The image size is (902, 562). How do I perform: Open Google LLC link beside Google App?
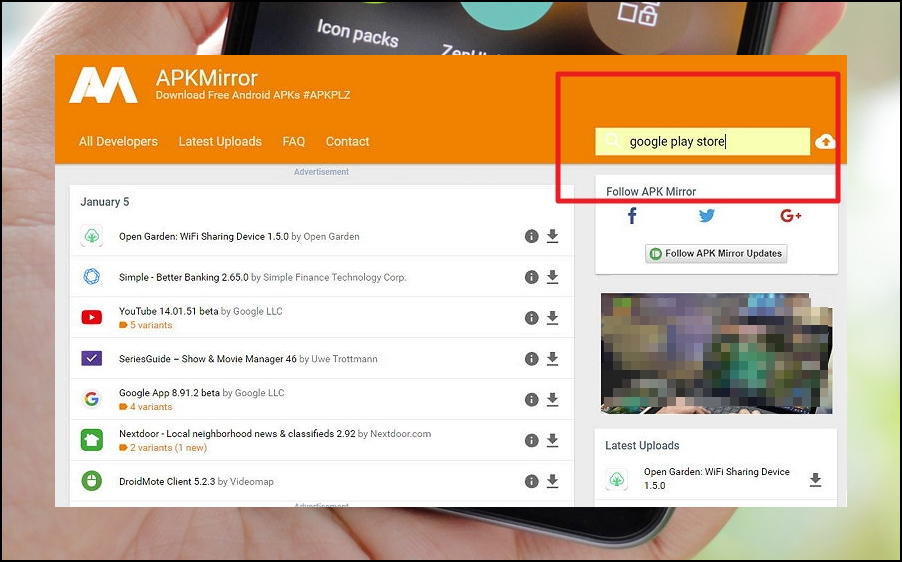click(259, 393)
